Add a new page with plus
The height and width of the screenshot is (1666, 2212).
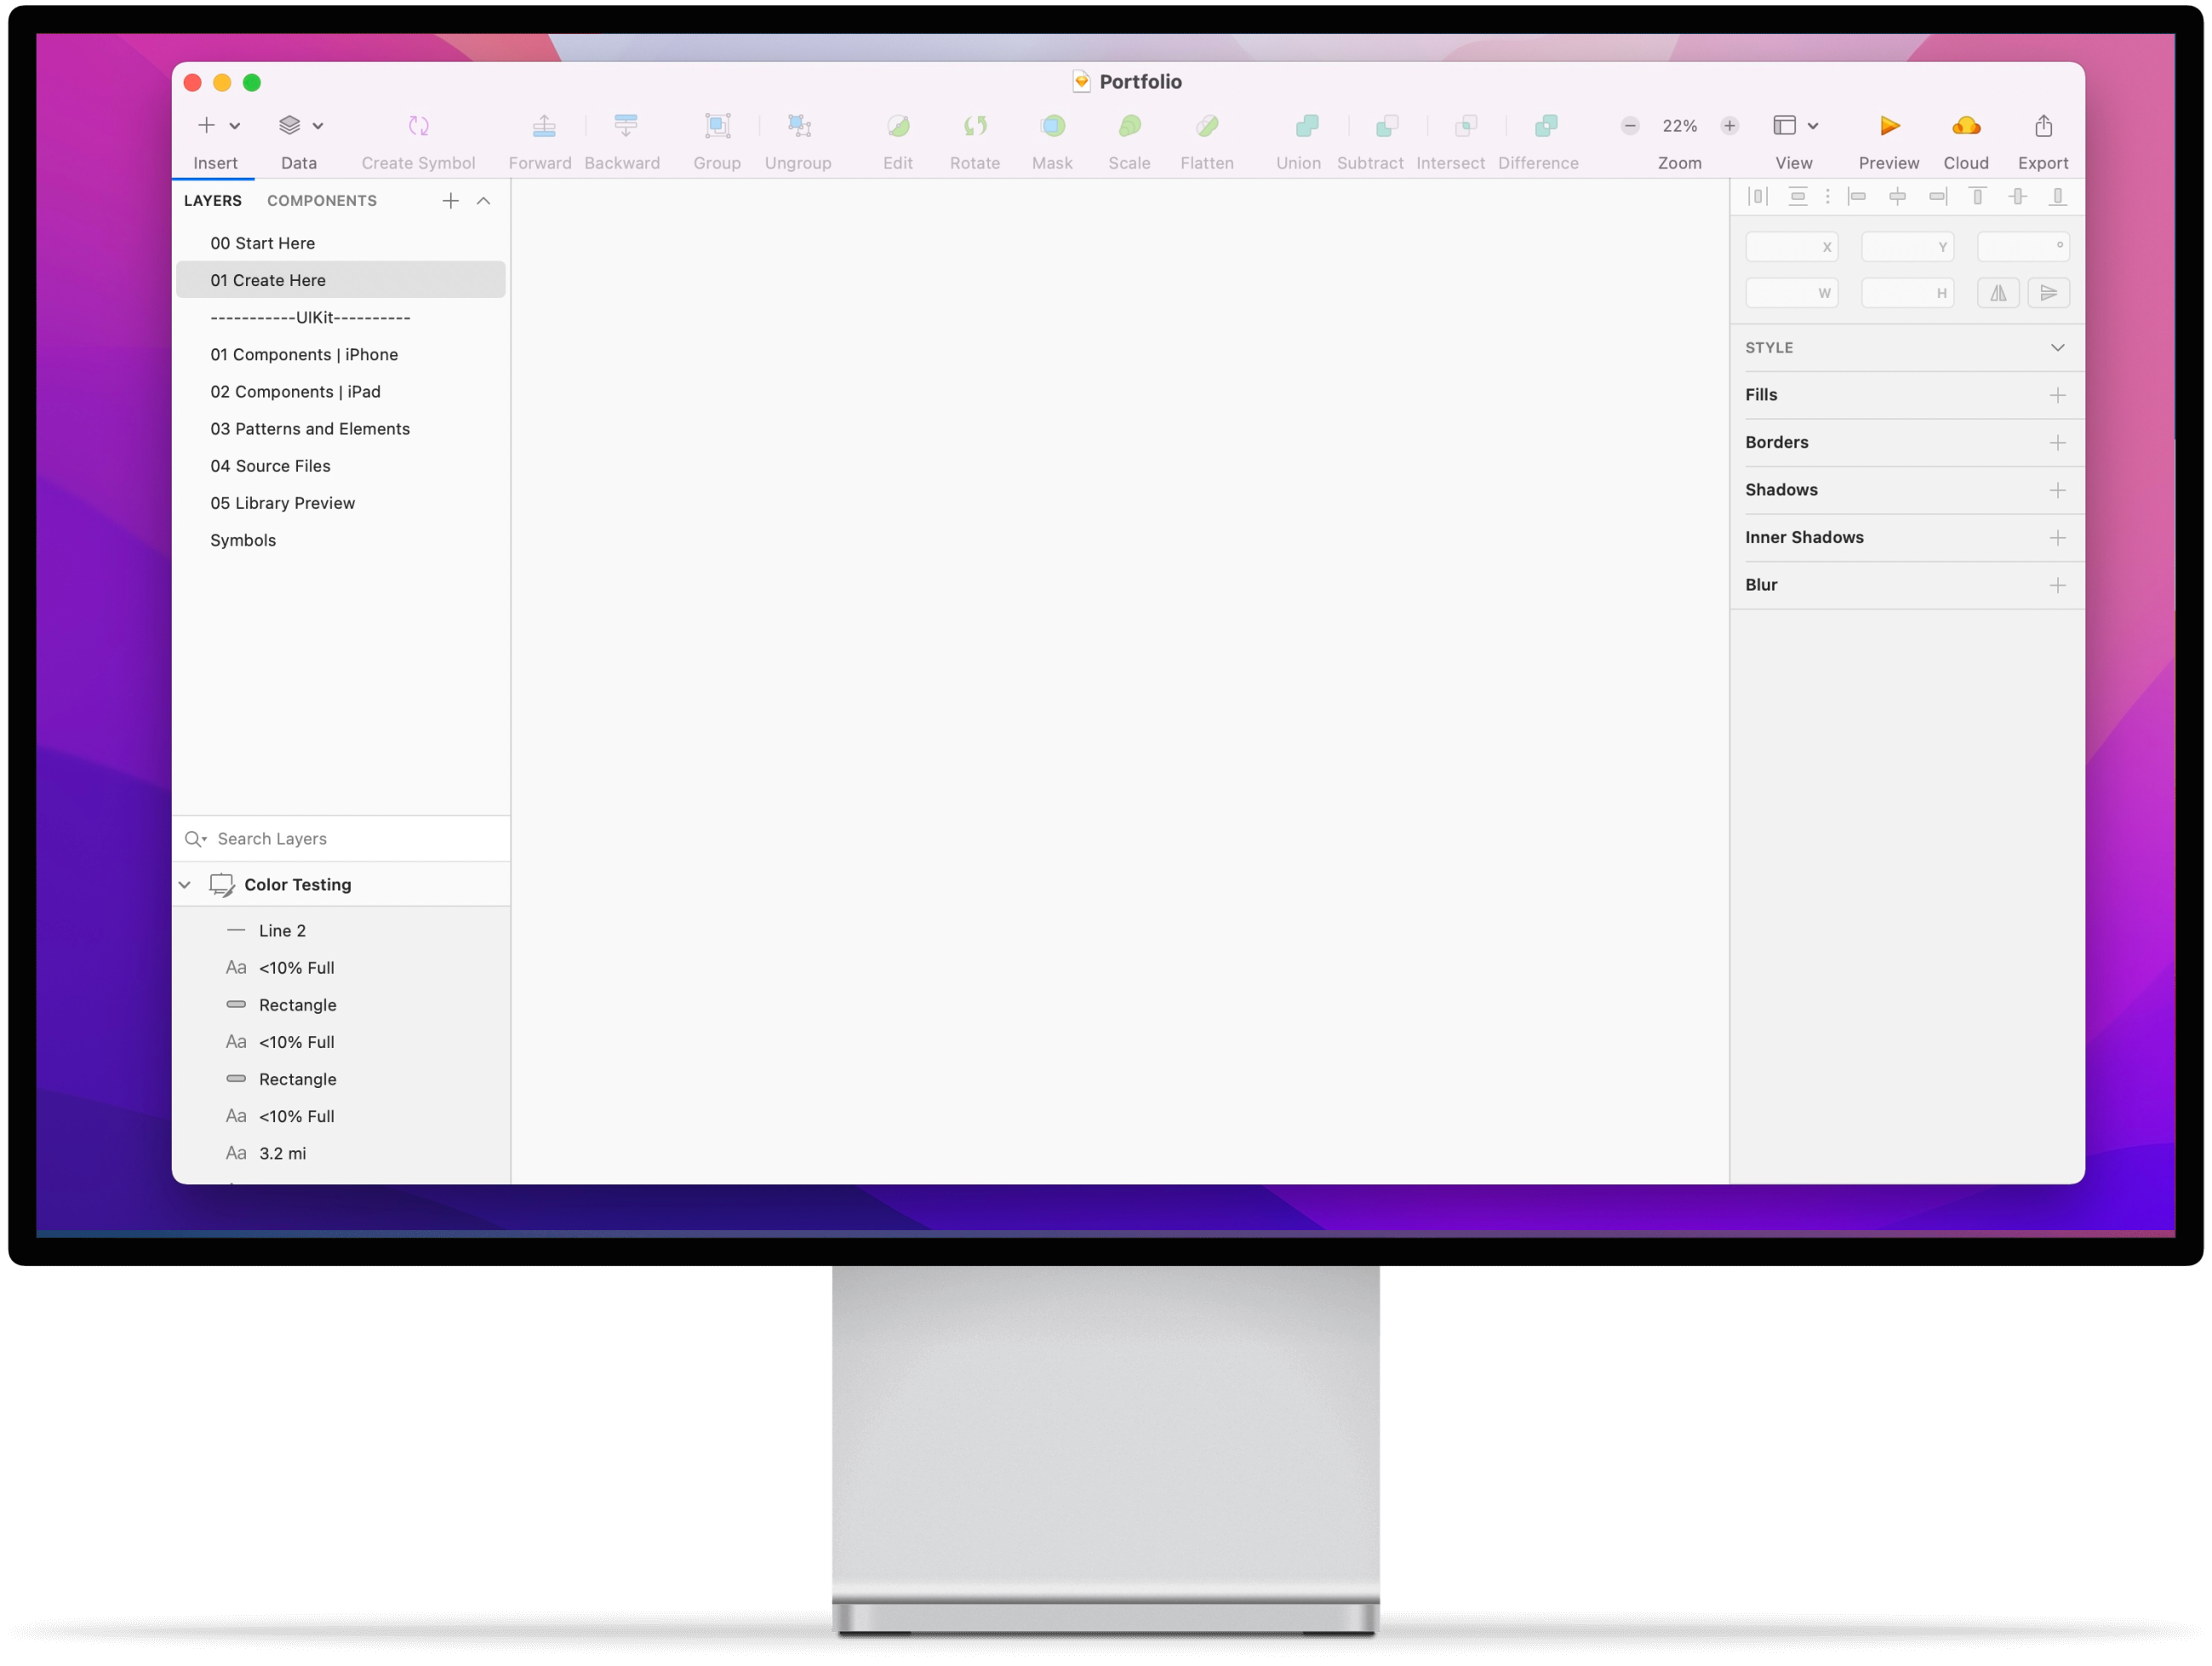click(451, 201)
